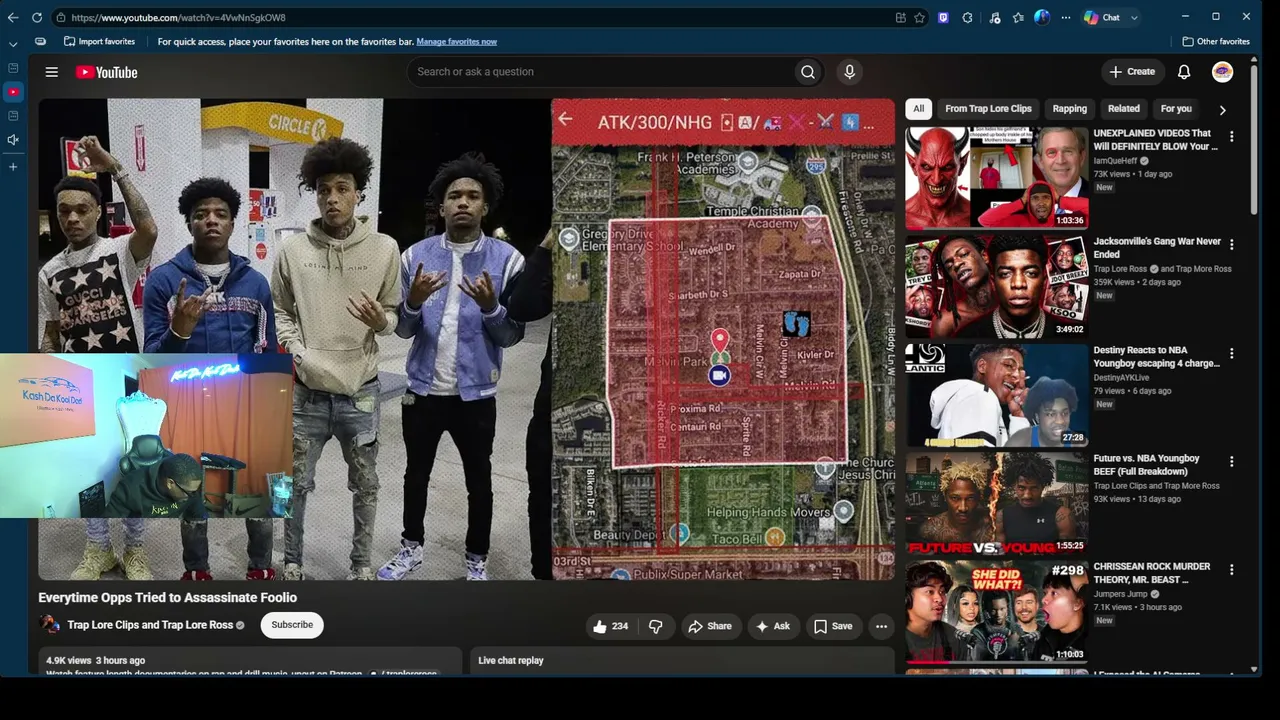Dislike the video with thumbs down
1280x720 pixels.
pos(656,626)
